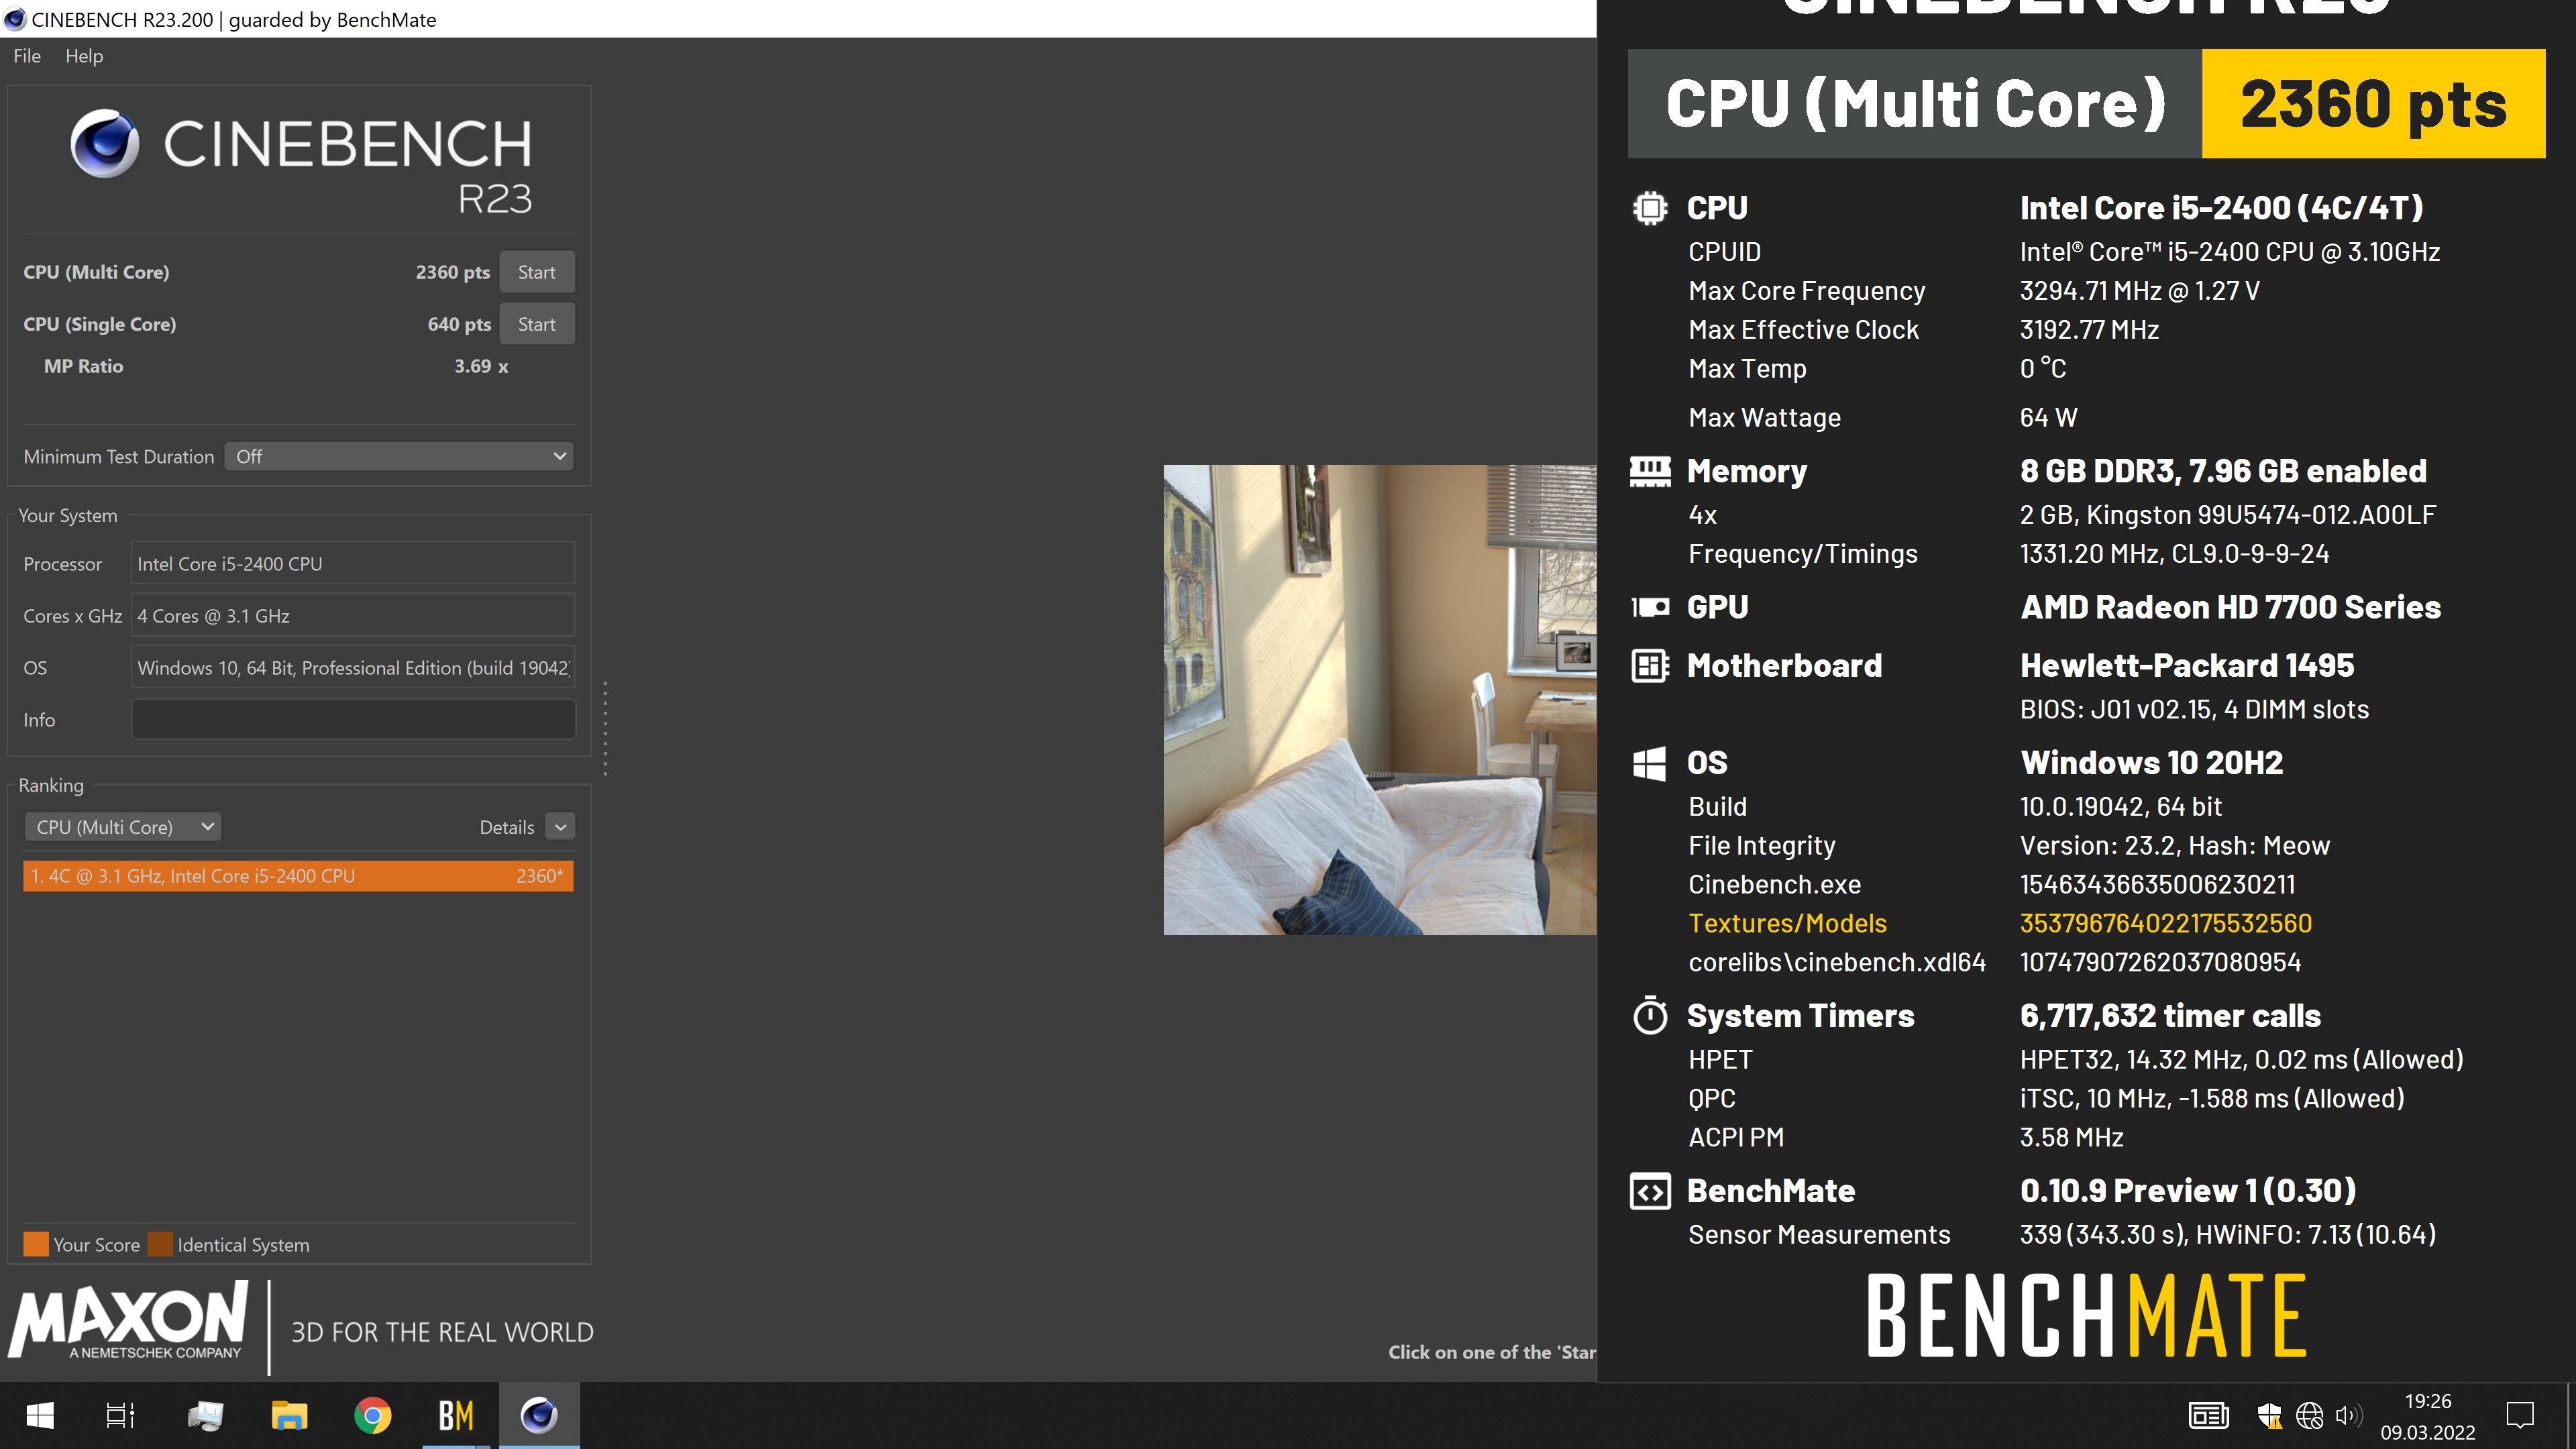2576x1449 pixels.
Task: Open the Windows Start menu
Action: point(40,1416)
